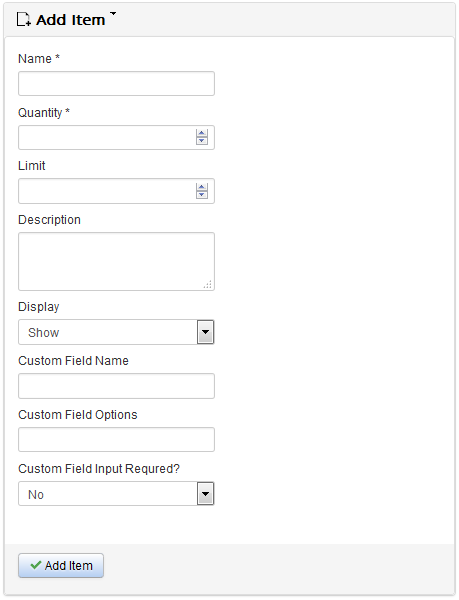Click the Add Item page icon in header
Image resolution: width=459 pixels, height=600 pixels.
coord(24,20)
